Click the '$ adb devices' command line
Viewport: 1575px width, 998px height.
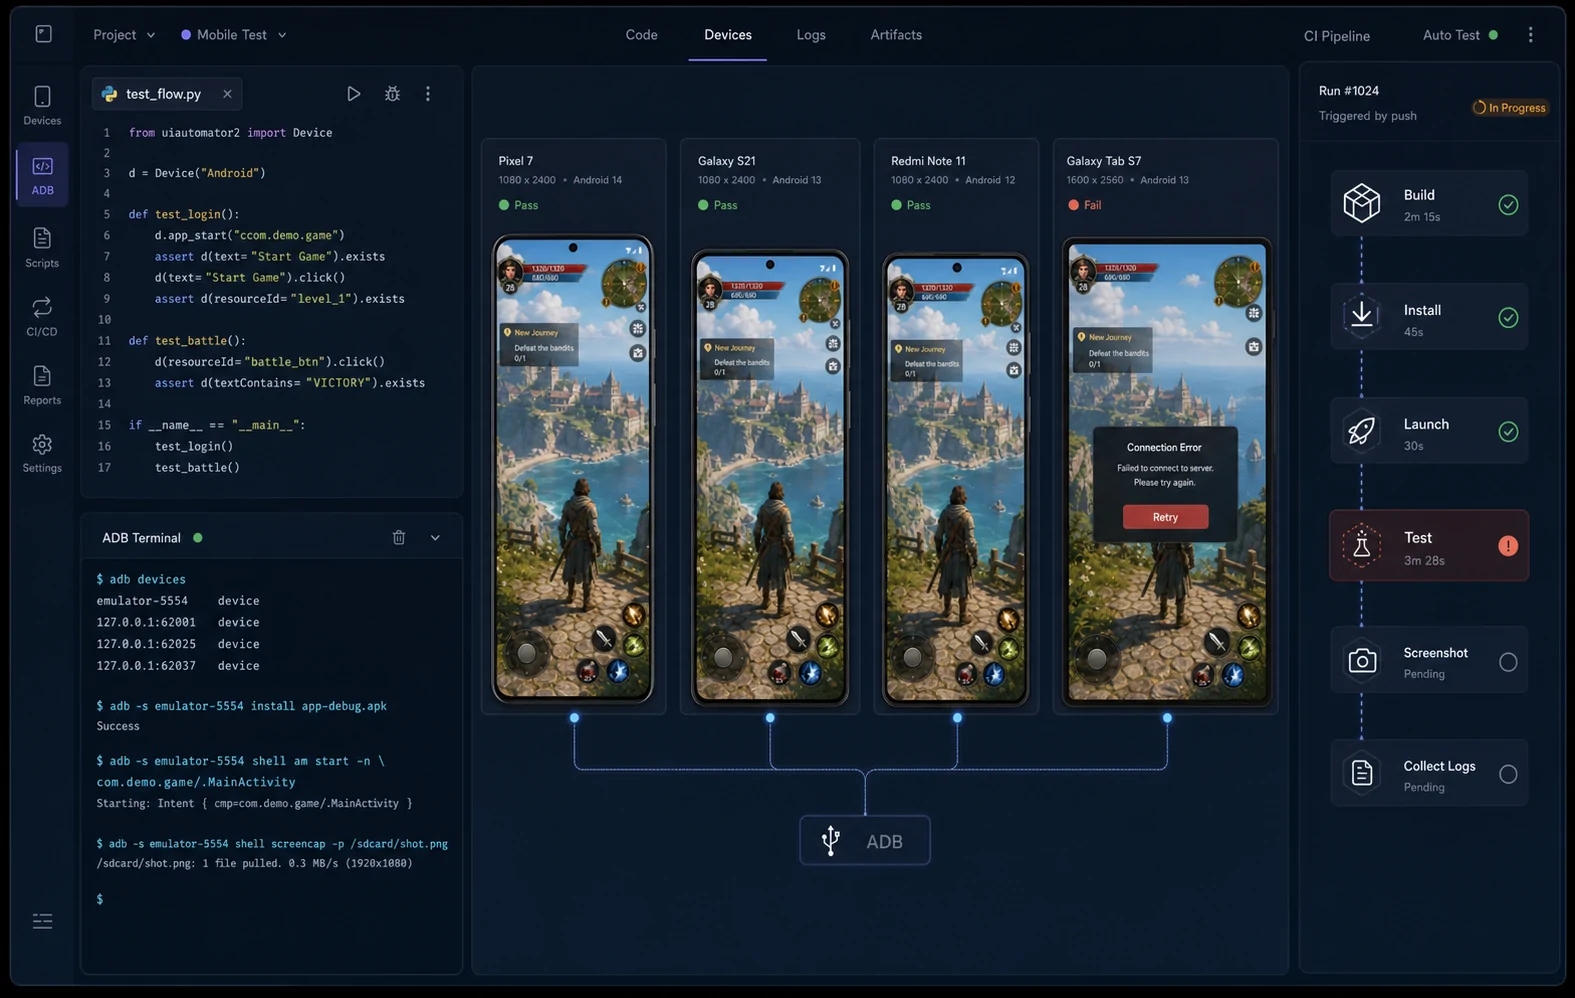pos(141,580)
